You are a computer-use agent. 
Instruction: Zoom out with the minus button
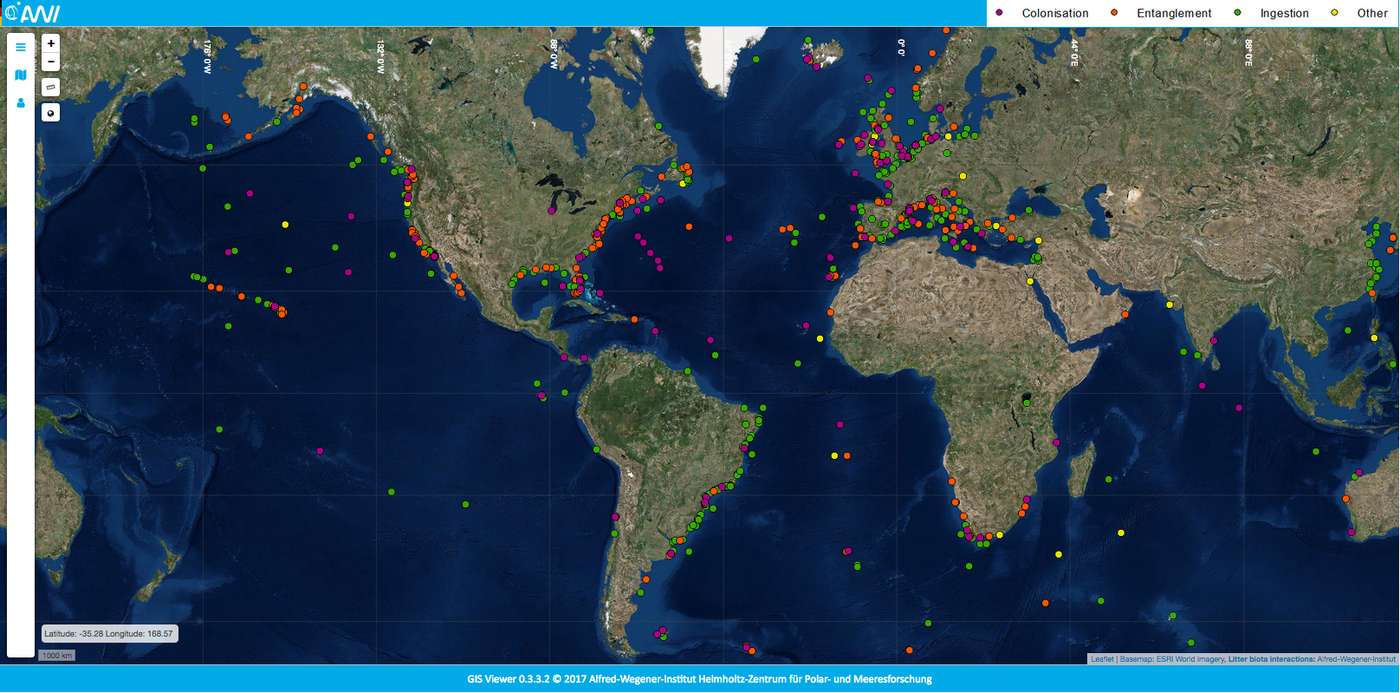(x=51, y=63)
